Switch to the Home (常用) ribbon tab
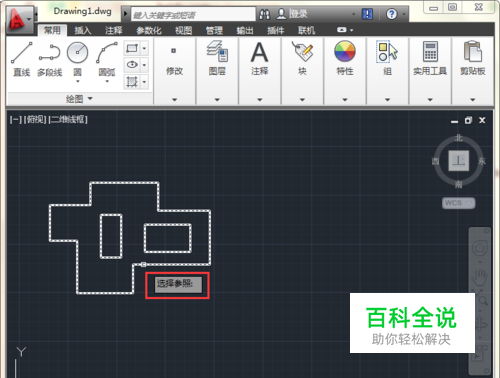This screenshot has height=378, width=500. [52, 30]
